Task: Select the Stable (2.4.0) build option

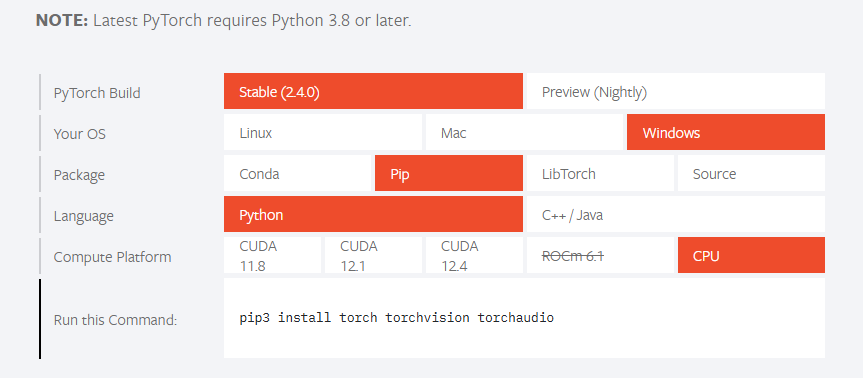Action: [x=373, y=91]
